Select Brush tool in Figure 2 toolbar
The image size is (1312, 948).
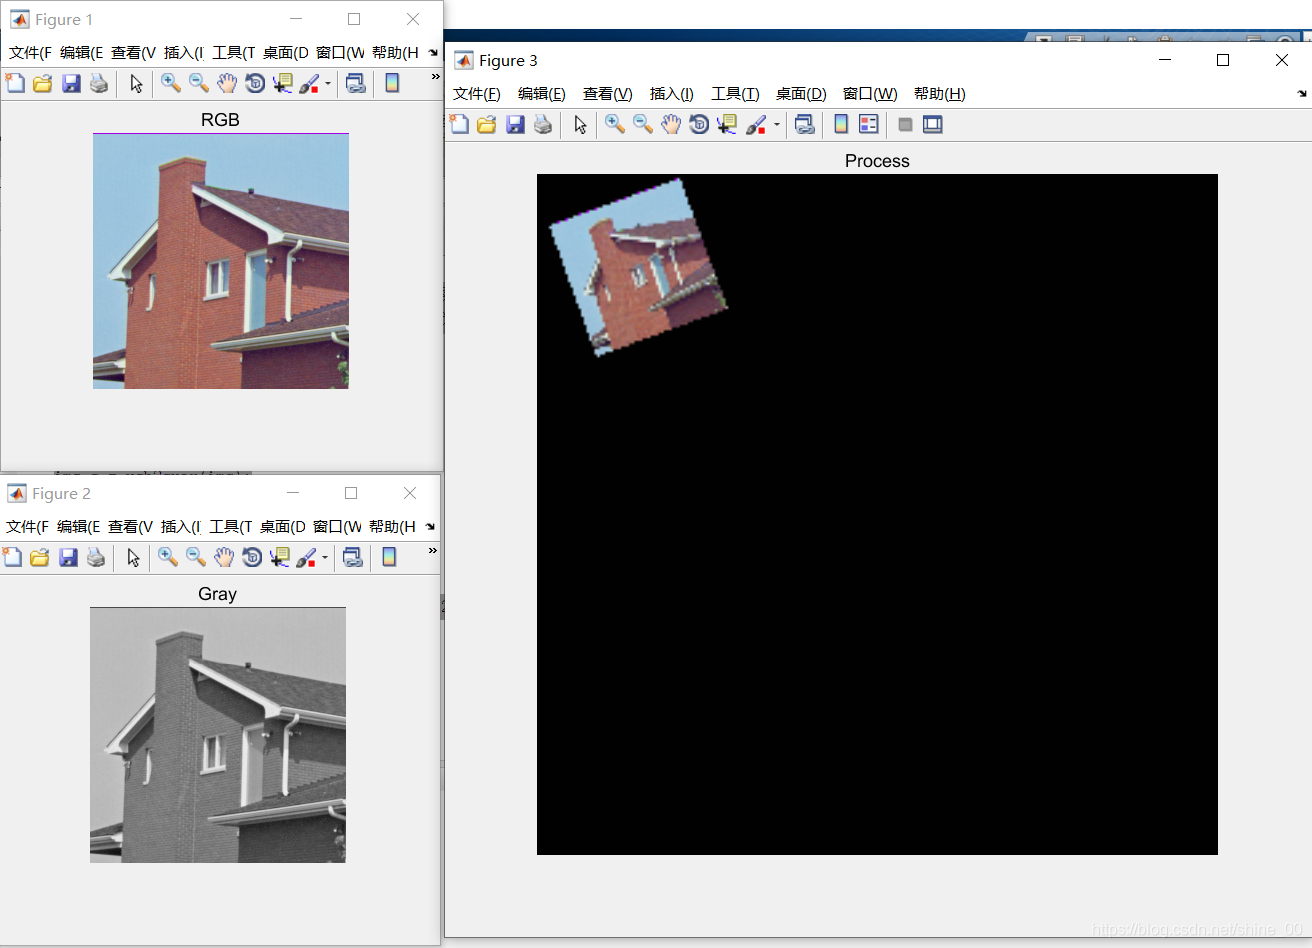point(306,557)
